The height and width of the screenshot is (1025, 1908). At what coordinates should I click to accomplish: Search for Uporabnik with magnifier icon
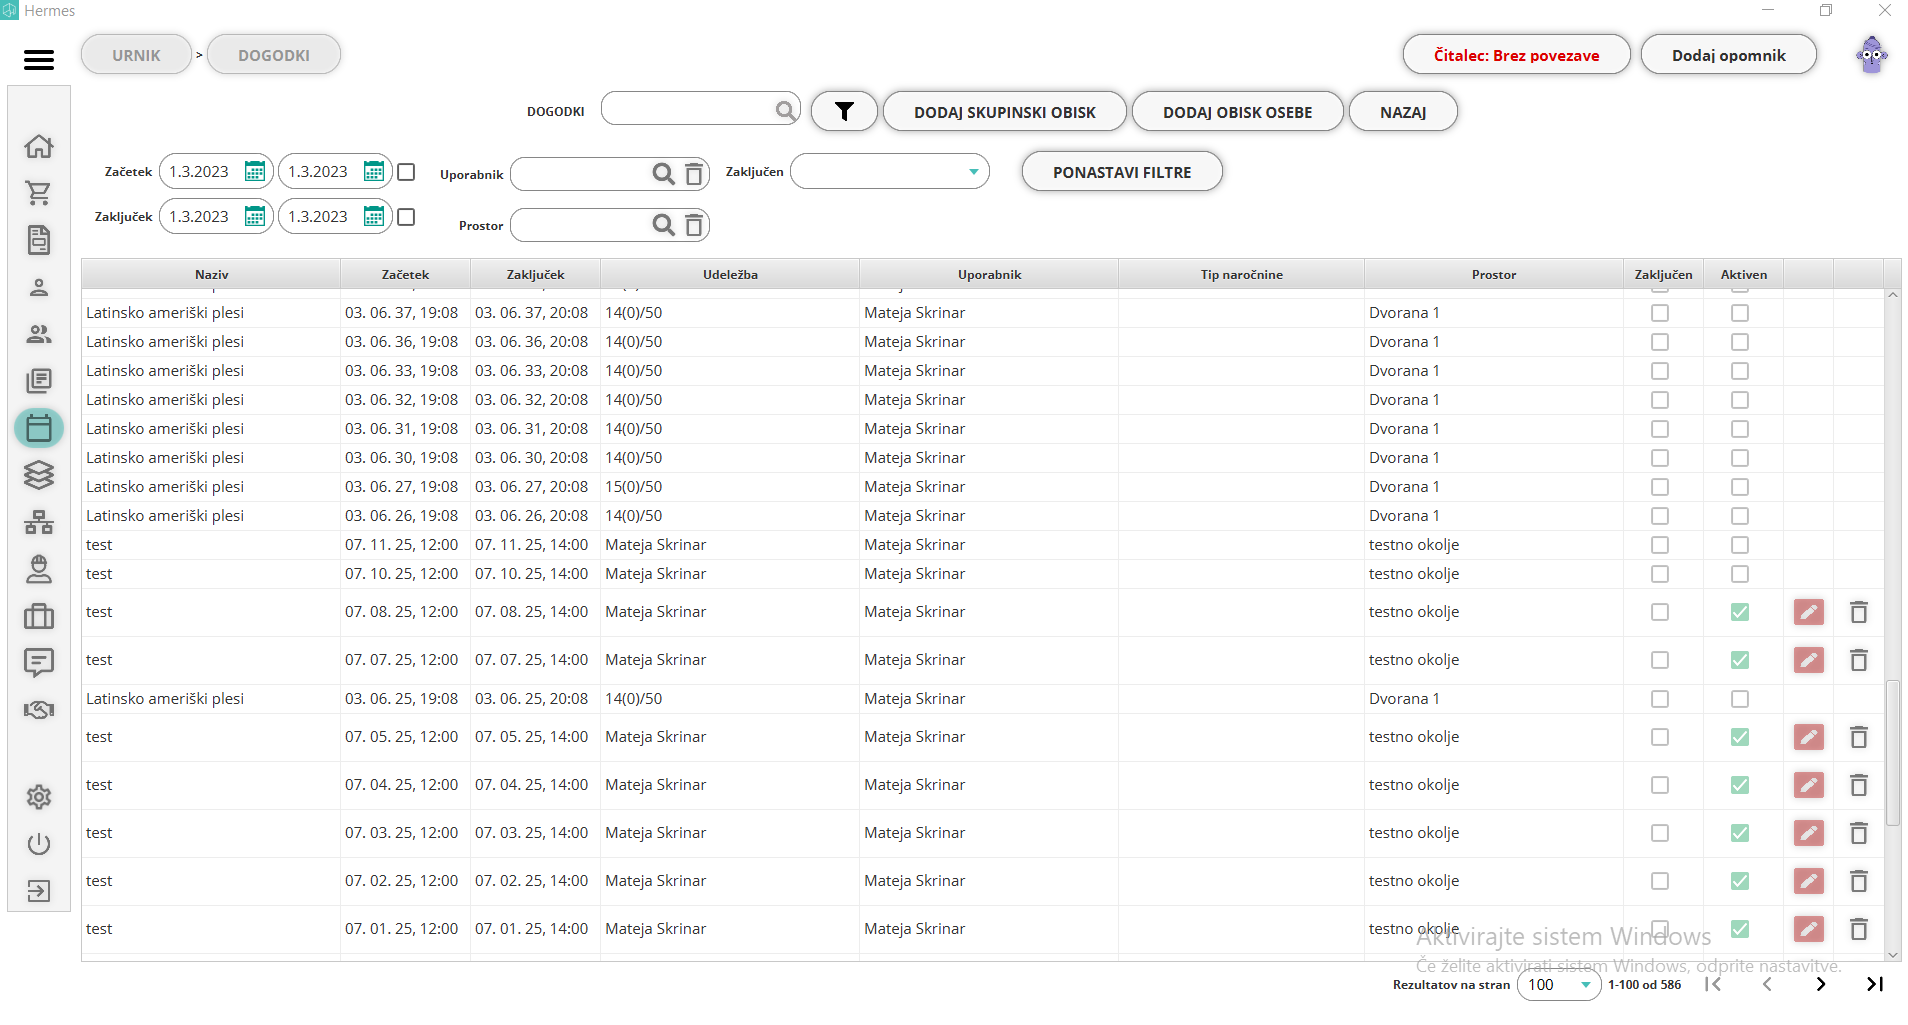pyautogui.click(x=663, y=174)
